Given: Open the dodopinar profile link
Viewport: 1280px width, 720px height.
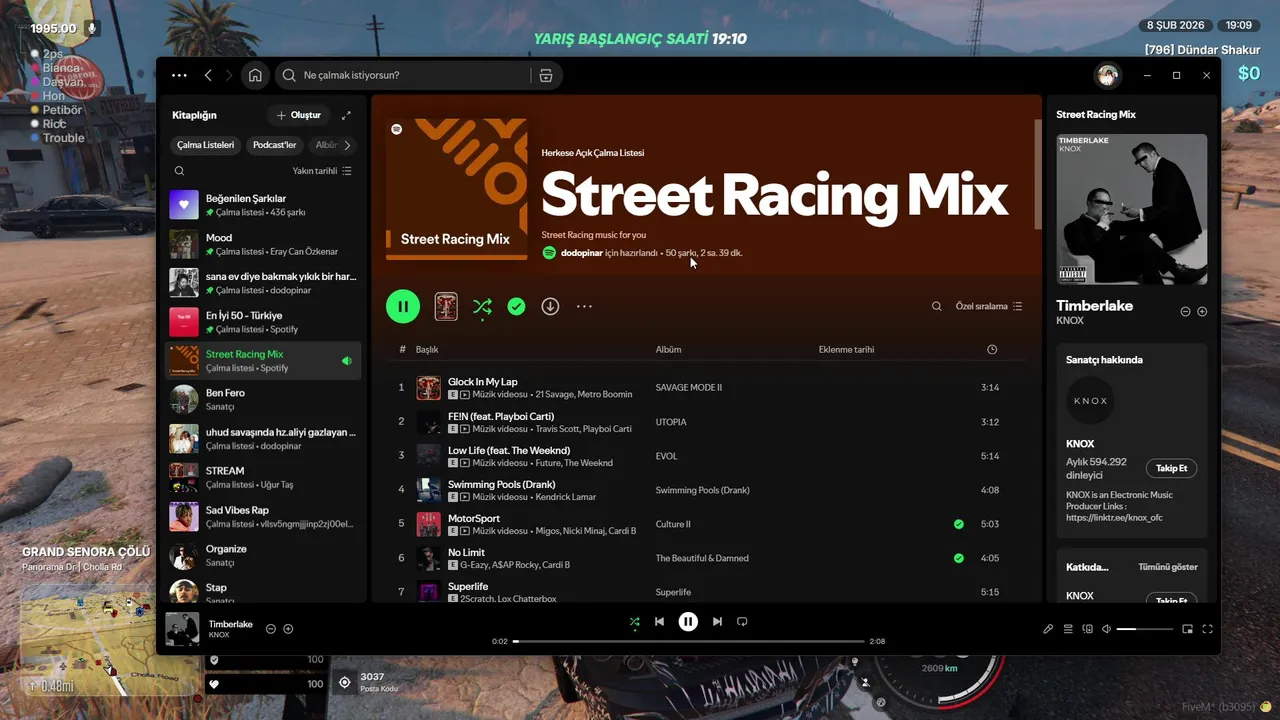Looking at the screenshot, I should 582,253.
